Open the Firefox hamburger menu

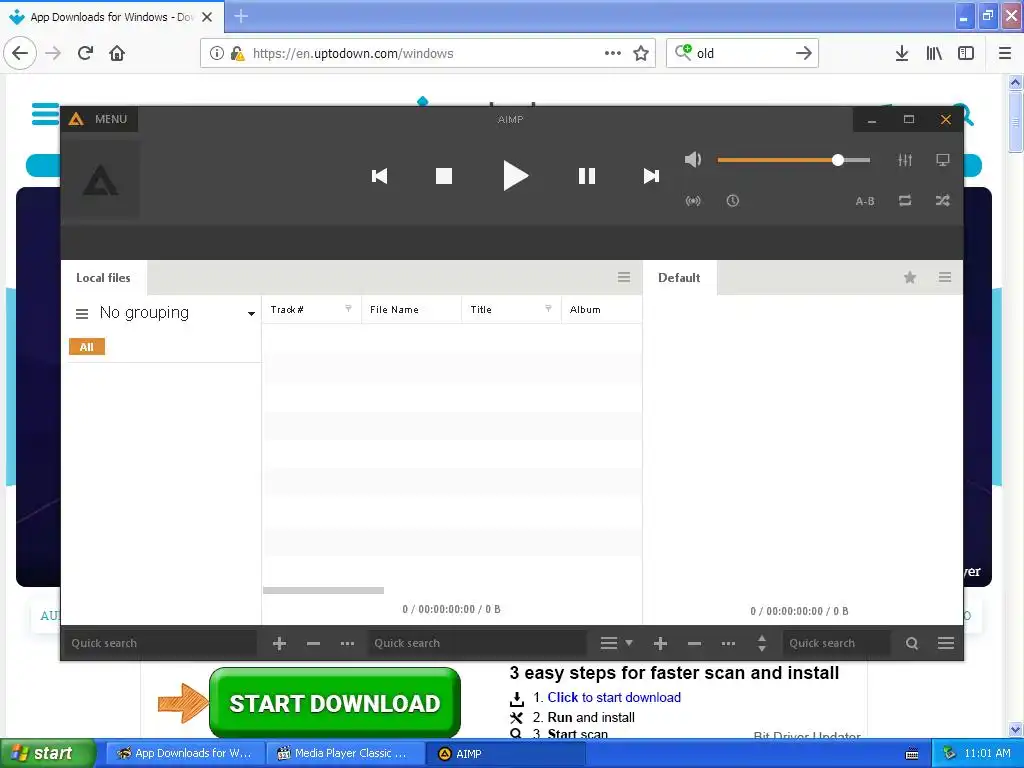coord(1005,53)
